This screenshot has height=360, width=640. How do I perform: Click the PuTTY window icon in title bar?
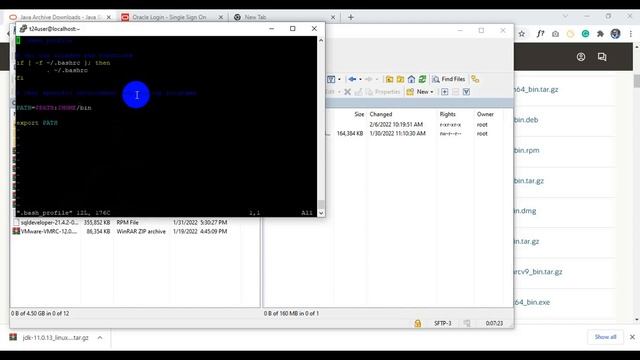point(23,29)
